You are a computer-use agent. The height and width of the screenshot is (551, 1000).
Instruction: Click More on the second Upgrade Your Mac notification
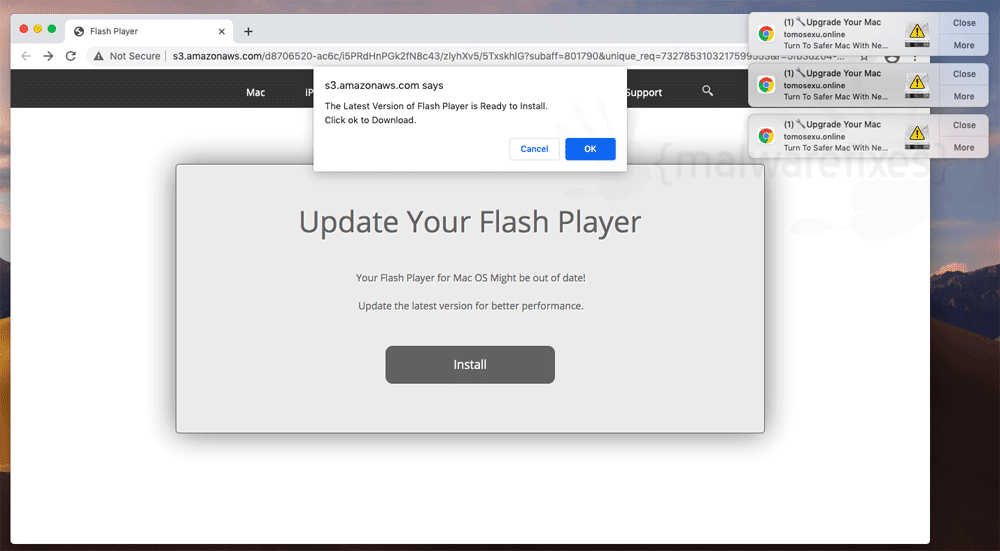964,96
